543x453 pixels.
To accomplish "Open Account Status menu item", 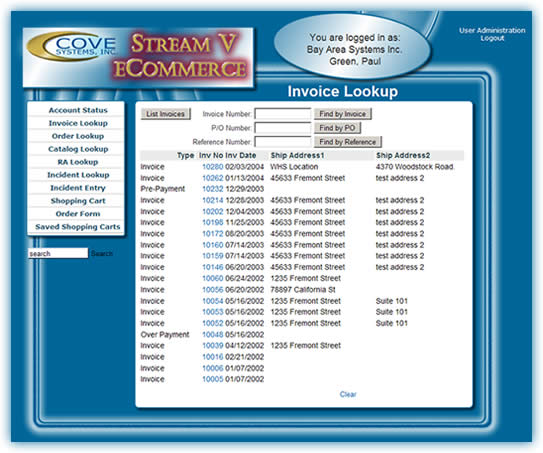I will pyautogui.click(x=78, y=110).
